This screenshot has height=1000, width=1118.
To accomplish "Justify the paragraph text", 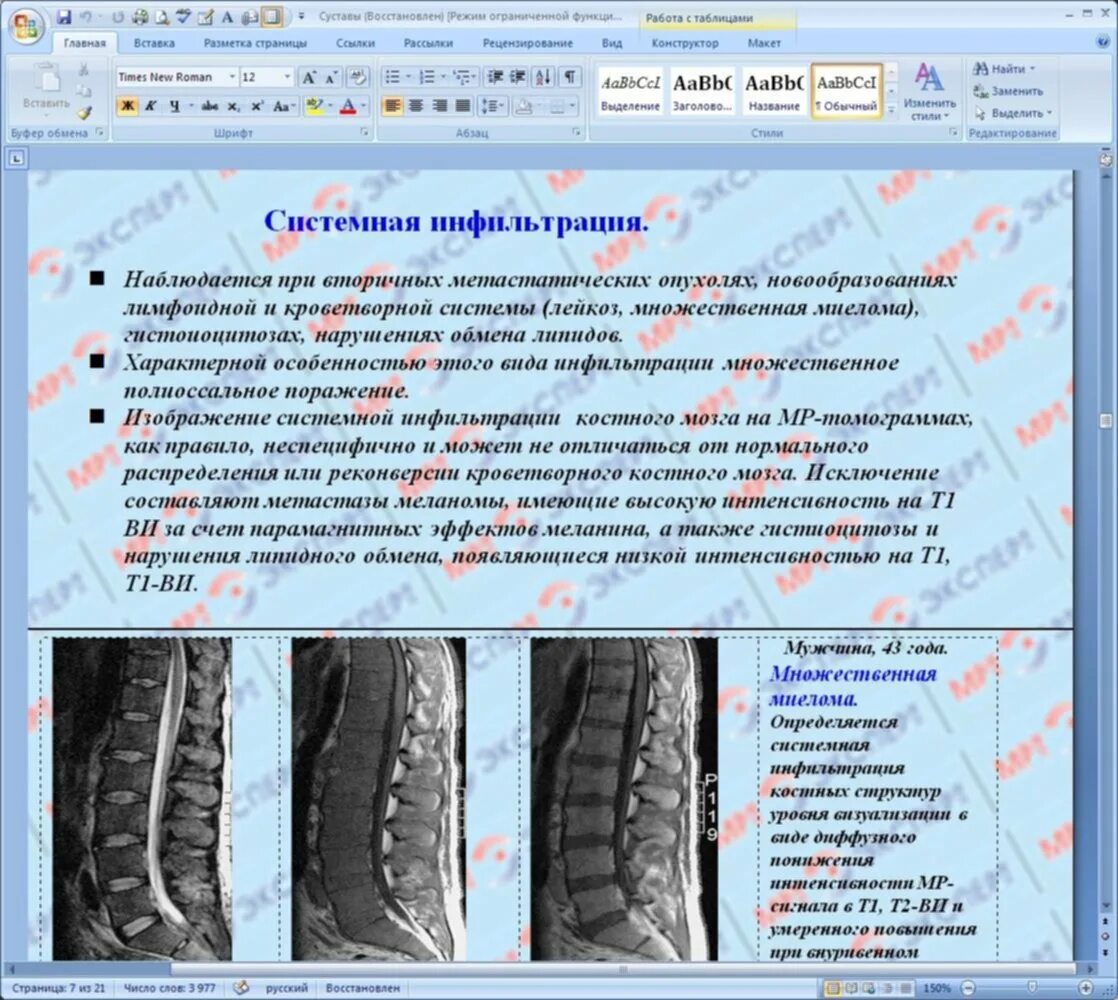I will tap(463, 106).
